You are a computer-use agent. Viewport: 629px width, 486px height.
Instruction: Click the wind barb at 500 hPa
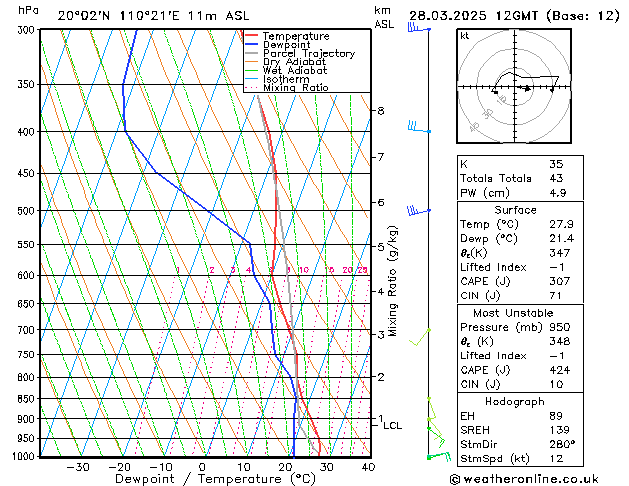[419, 211]
